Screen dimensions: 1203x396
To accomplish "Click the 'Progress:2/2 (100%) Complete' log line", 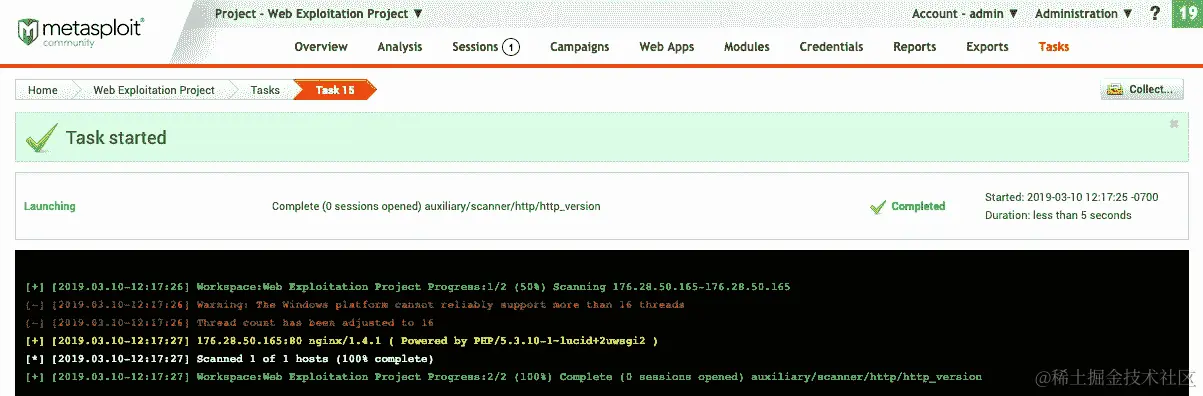I will pyautogui.click(x=503, y=377).
